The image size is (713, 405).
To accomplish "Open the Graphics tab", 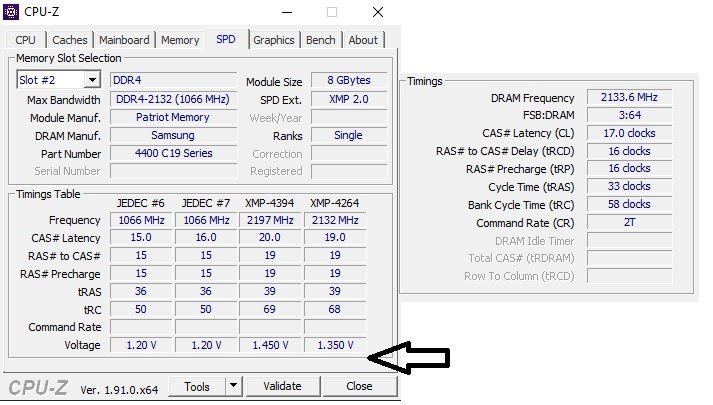I will click(x=274, y=40).
